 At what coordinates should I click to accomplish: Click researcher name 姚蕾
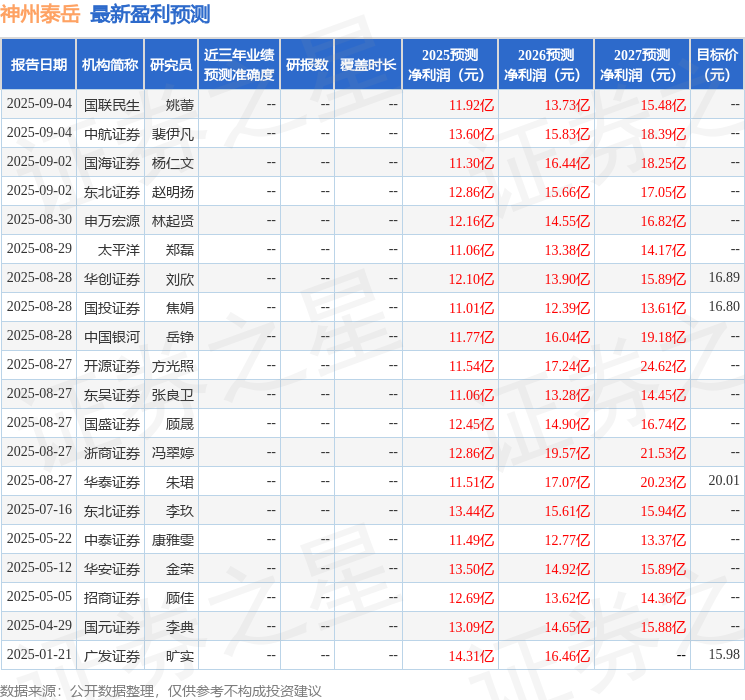tap(180, 105)
